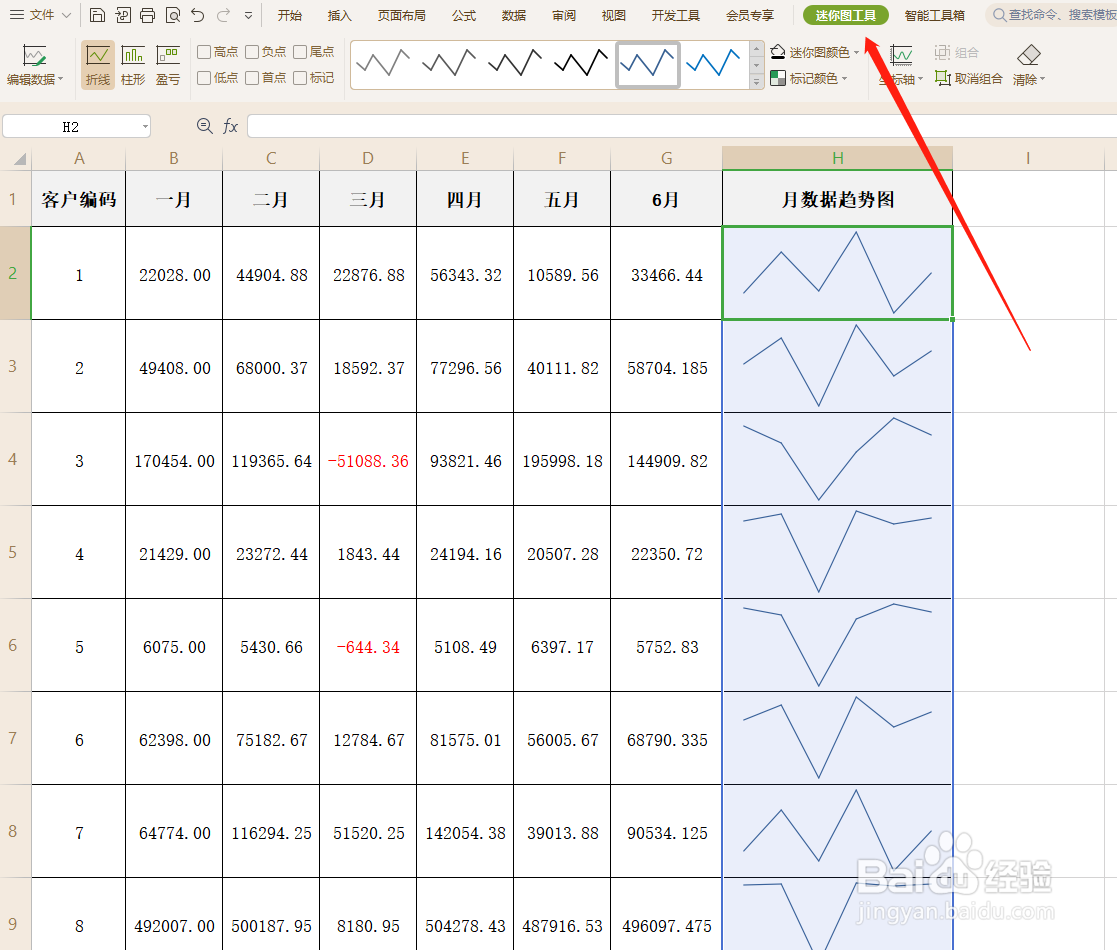Click the 取消组合 ungroup button
Viewport: 1117px width, 950px height.
(969, 78)
